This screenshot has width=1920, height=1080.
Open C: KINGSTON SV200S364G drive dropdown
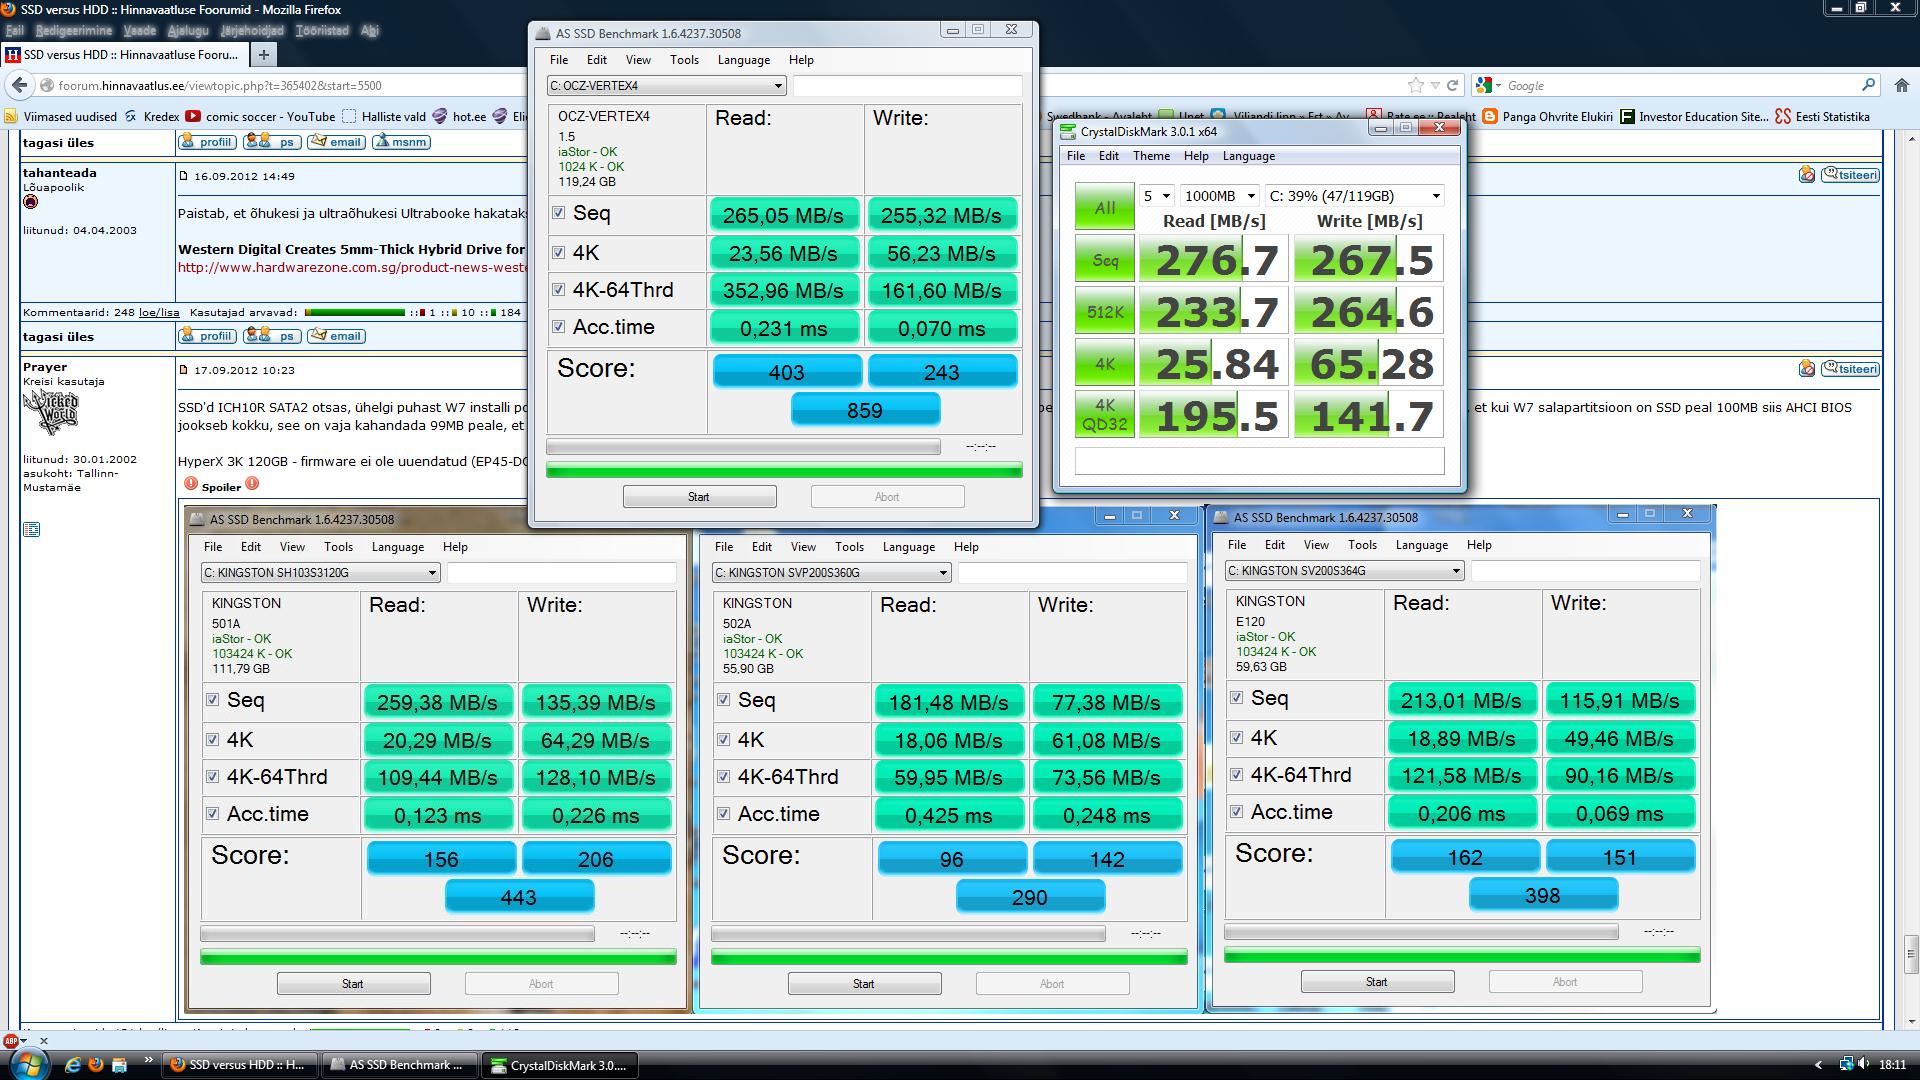tap(1344, 571)
